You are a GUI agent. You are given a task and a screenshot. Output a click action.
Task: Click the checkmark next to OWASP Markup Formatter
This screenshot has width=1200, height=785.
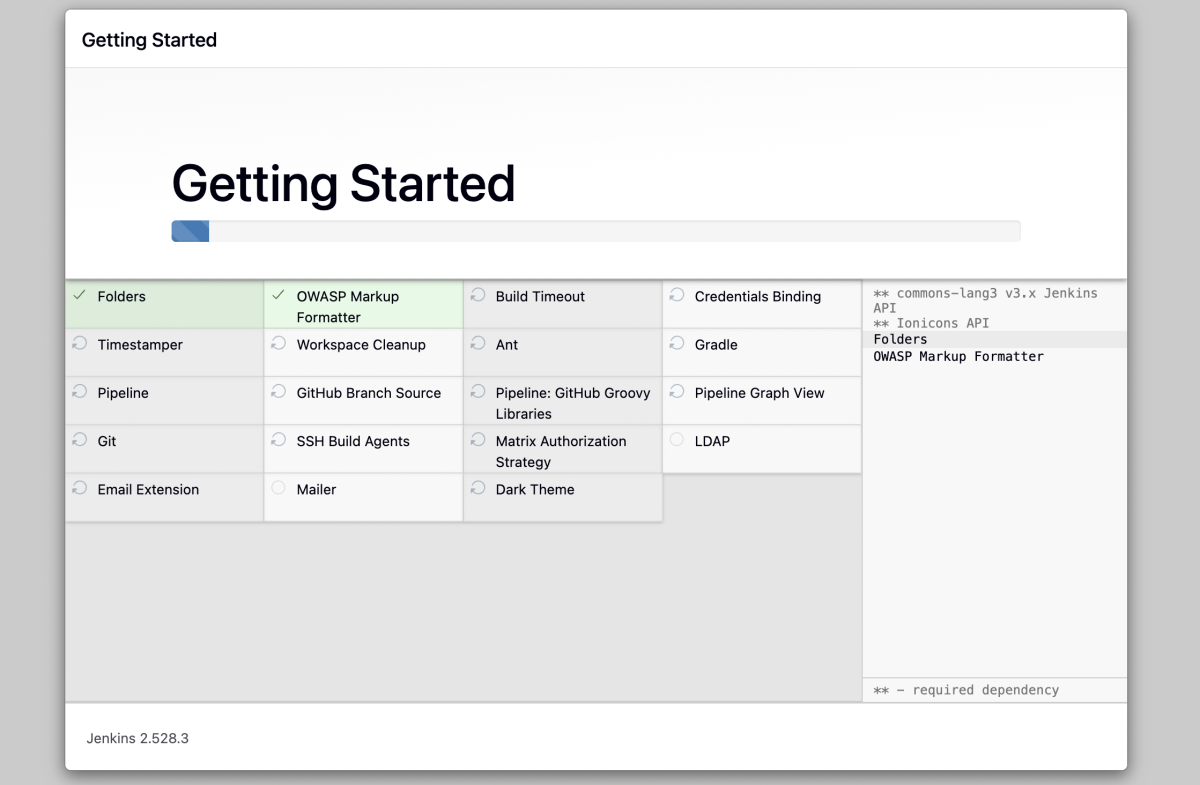(278, 296)
